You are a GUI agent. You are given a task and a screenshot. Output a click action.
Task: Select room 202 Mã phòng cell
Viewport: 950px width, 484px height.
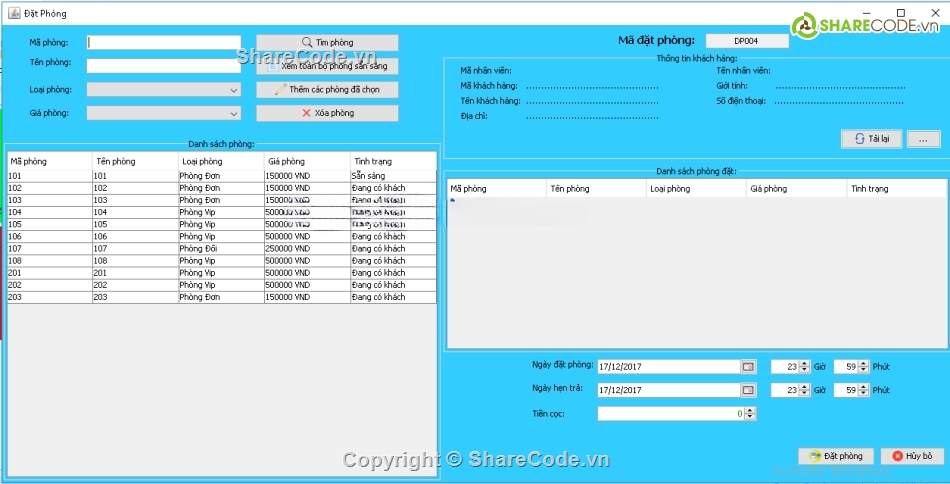(x=50, y=285)
